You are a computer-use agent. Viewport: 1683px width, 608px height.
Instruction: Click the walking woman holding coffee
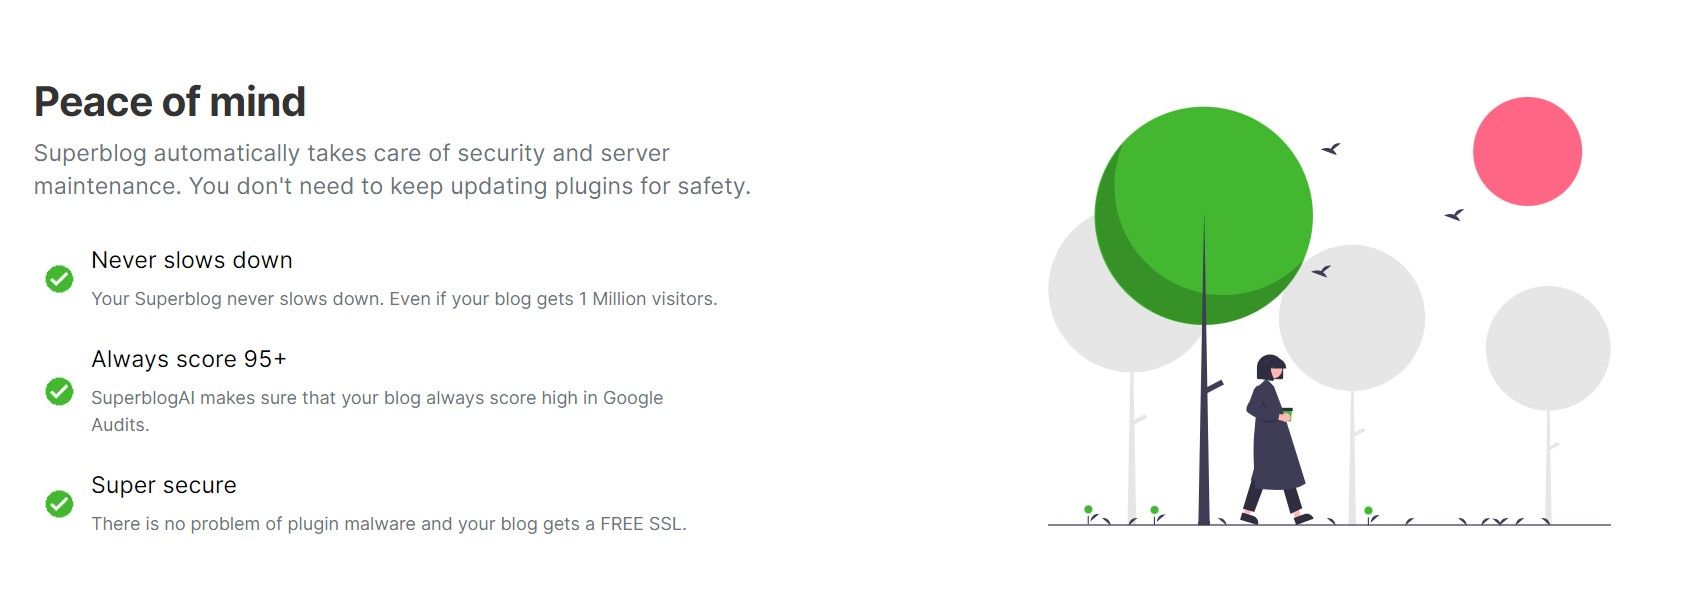pos(1275,439)
